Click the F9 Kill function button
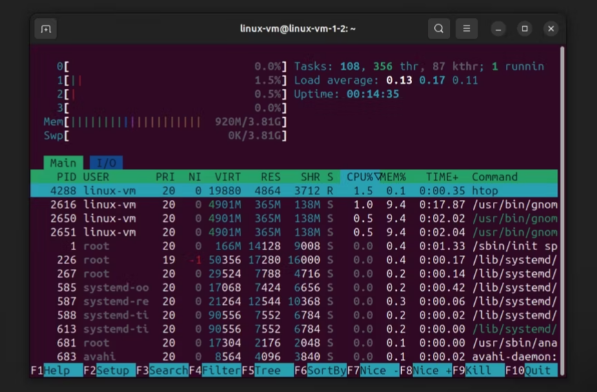The image size is (597, 392). (x=479, y=370)
